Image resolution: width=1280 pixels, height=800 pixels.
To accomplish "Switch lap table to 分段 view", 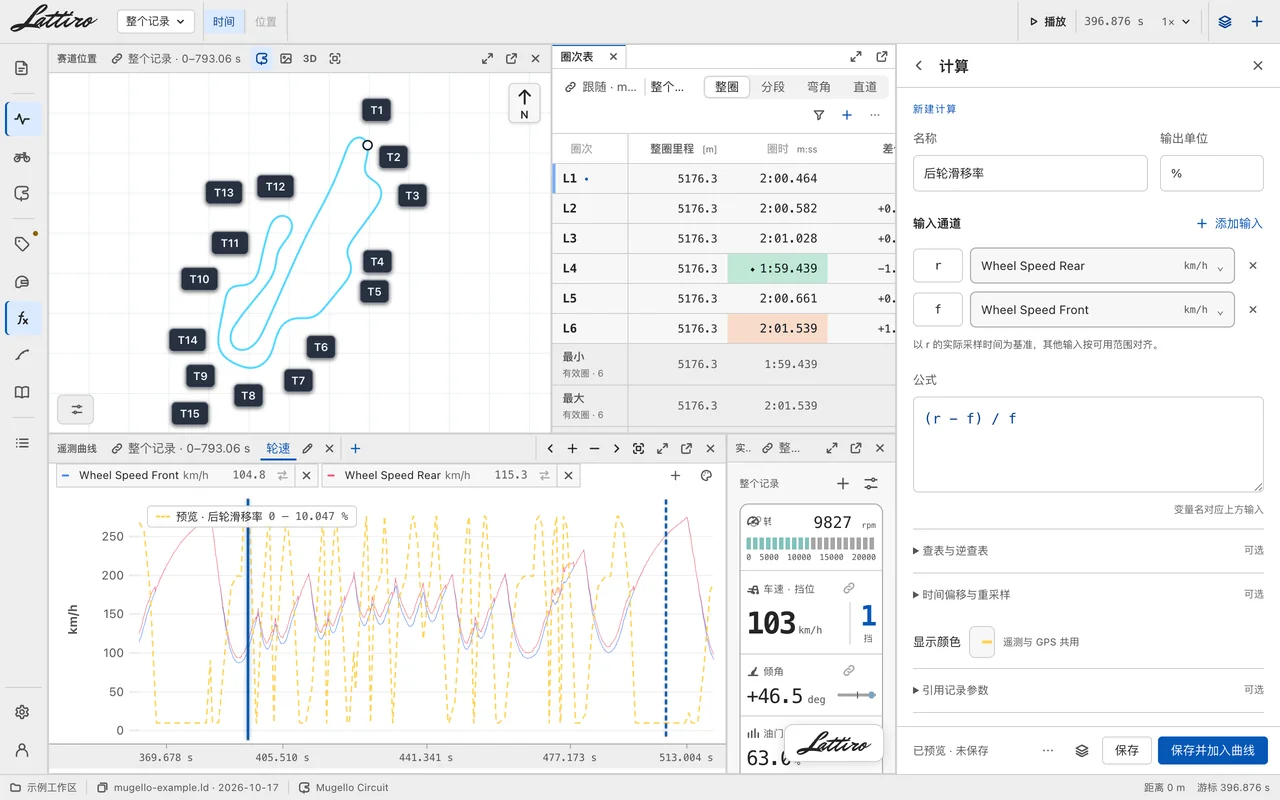I will pyautogui.click(x=773, y=87).
